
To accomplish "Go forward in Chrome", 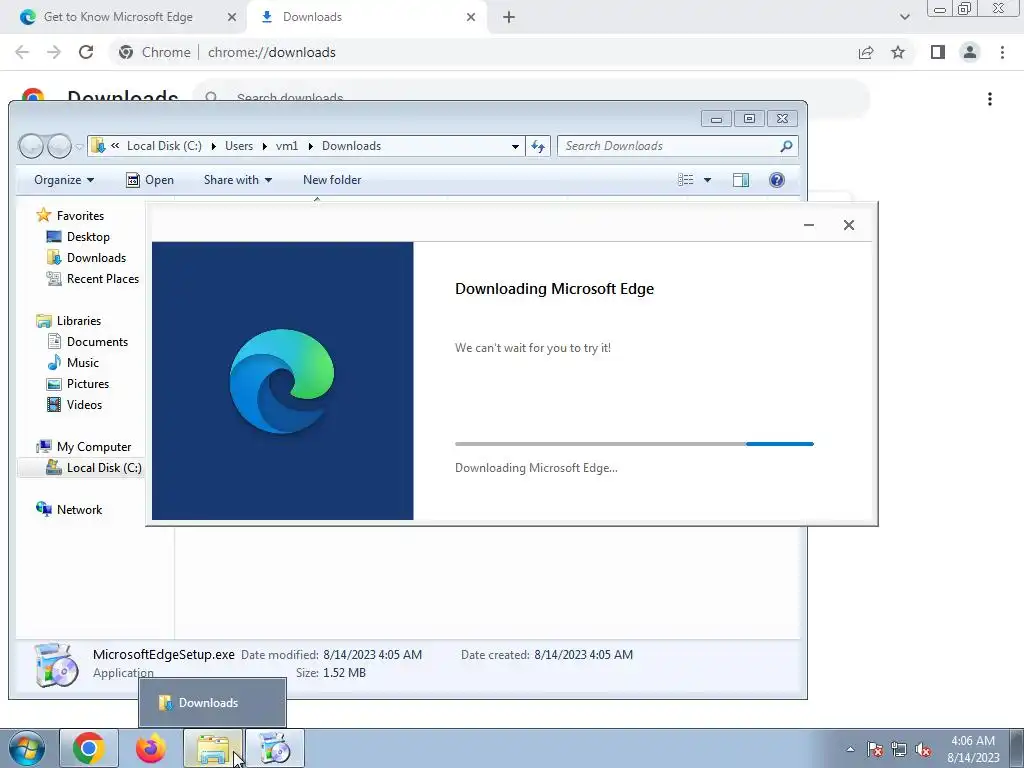I will coord(54,52).
